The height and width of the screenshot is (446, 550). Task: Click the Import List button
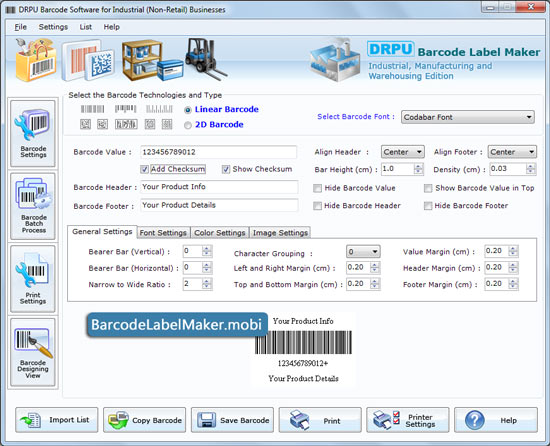pos(57,420)
